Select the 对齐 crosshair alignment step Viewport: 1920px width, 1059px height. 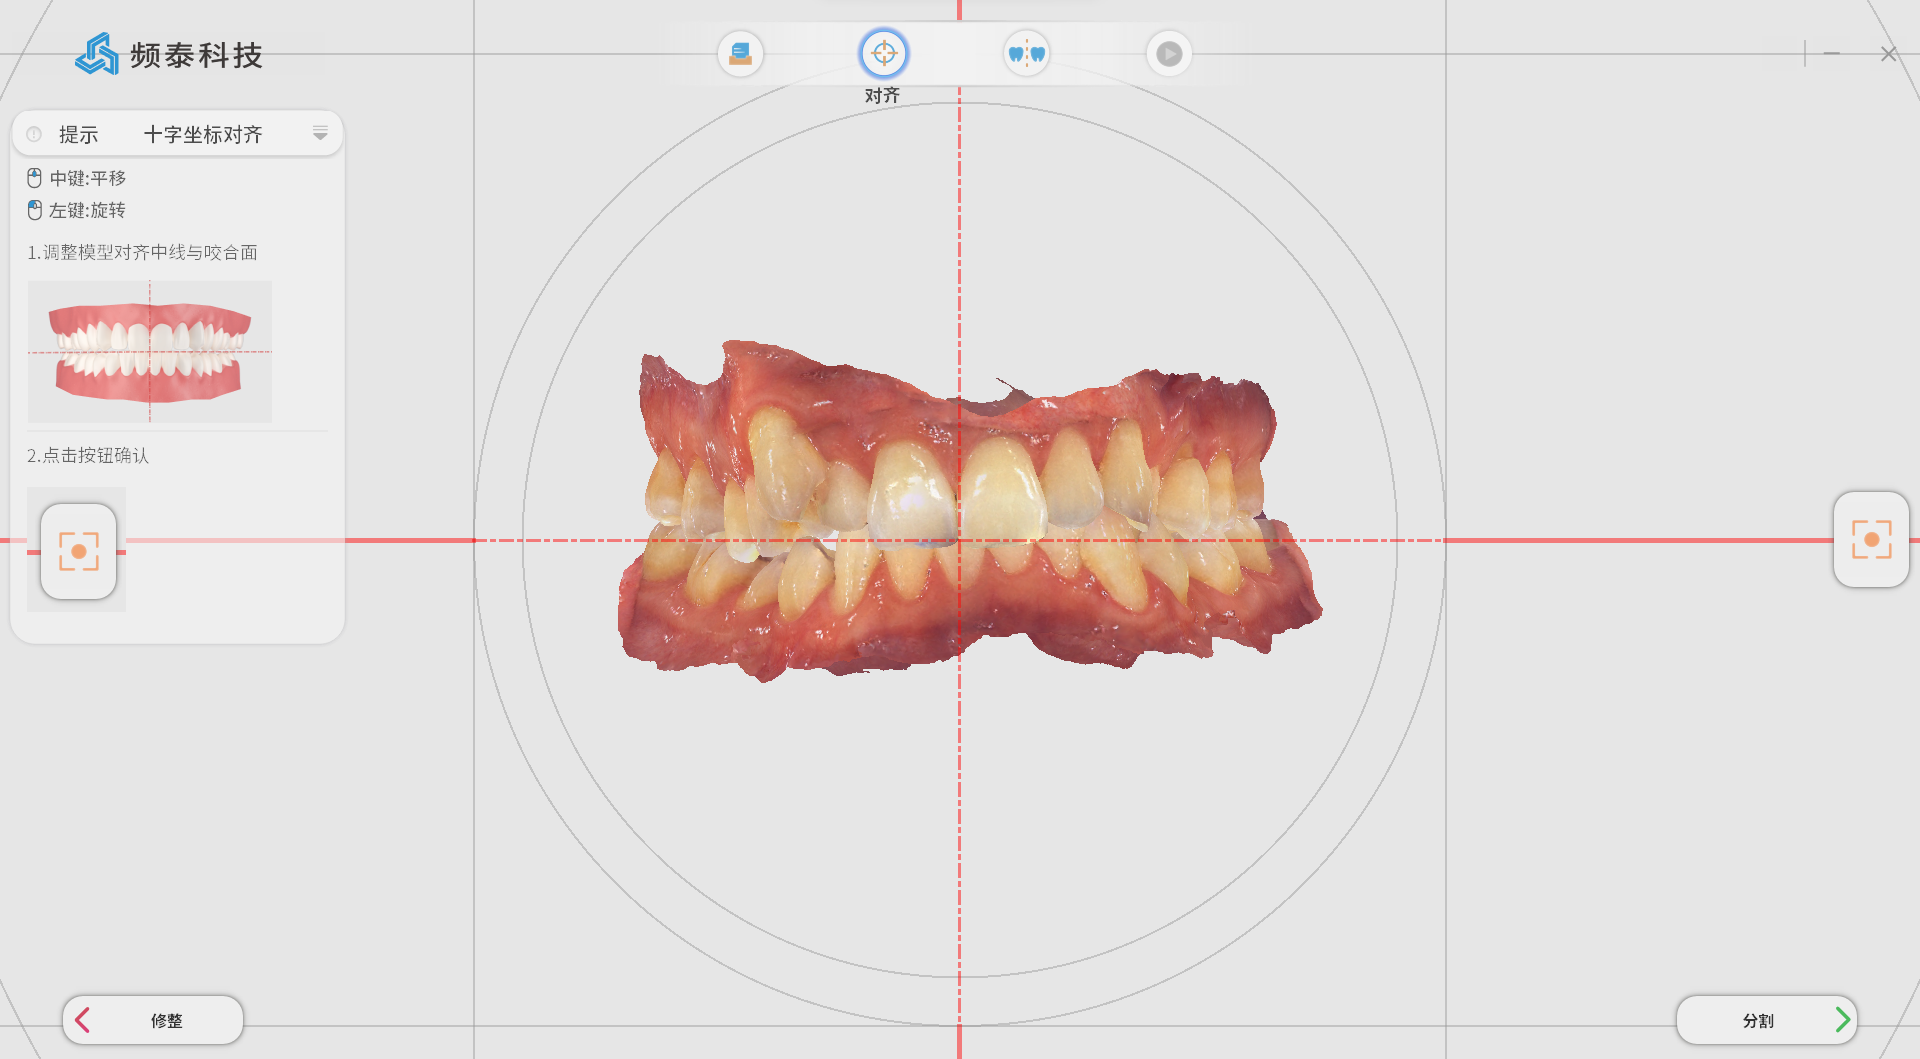[883, 54]
